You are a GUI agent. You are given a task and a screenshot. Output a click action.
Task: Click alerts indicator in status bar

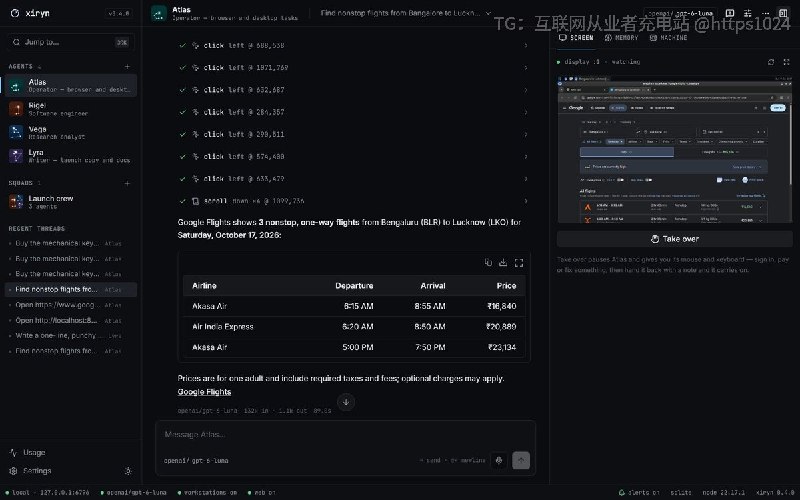[x=639, y=493]
